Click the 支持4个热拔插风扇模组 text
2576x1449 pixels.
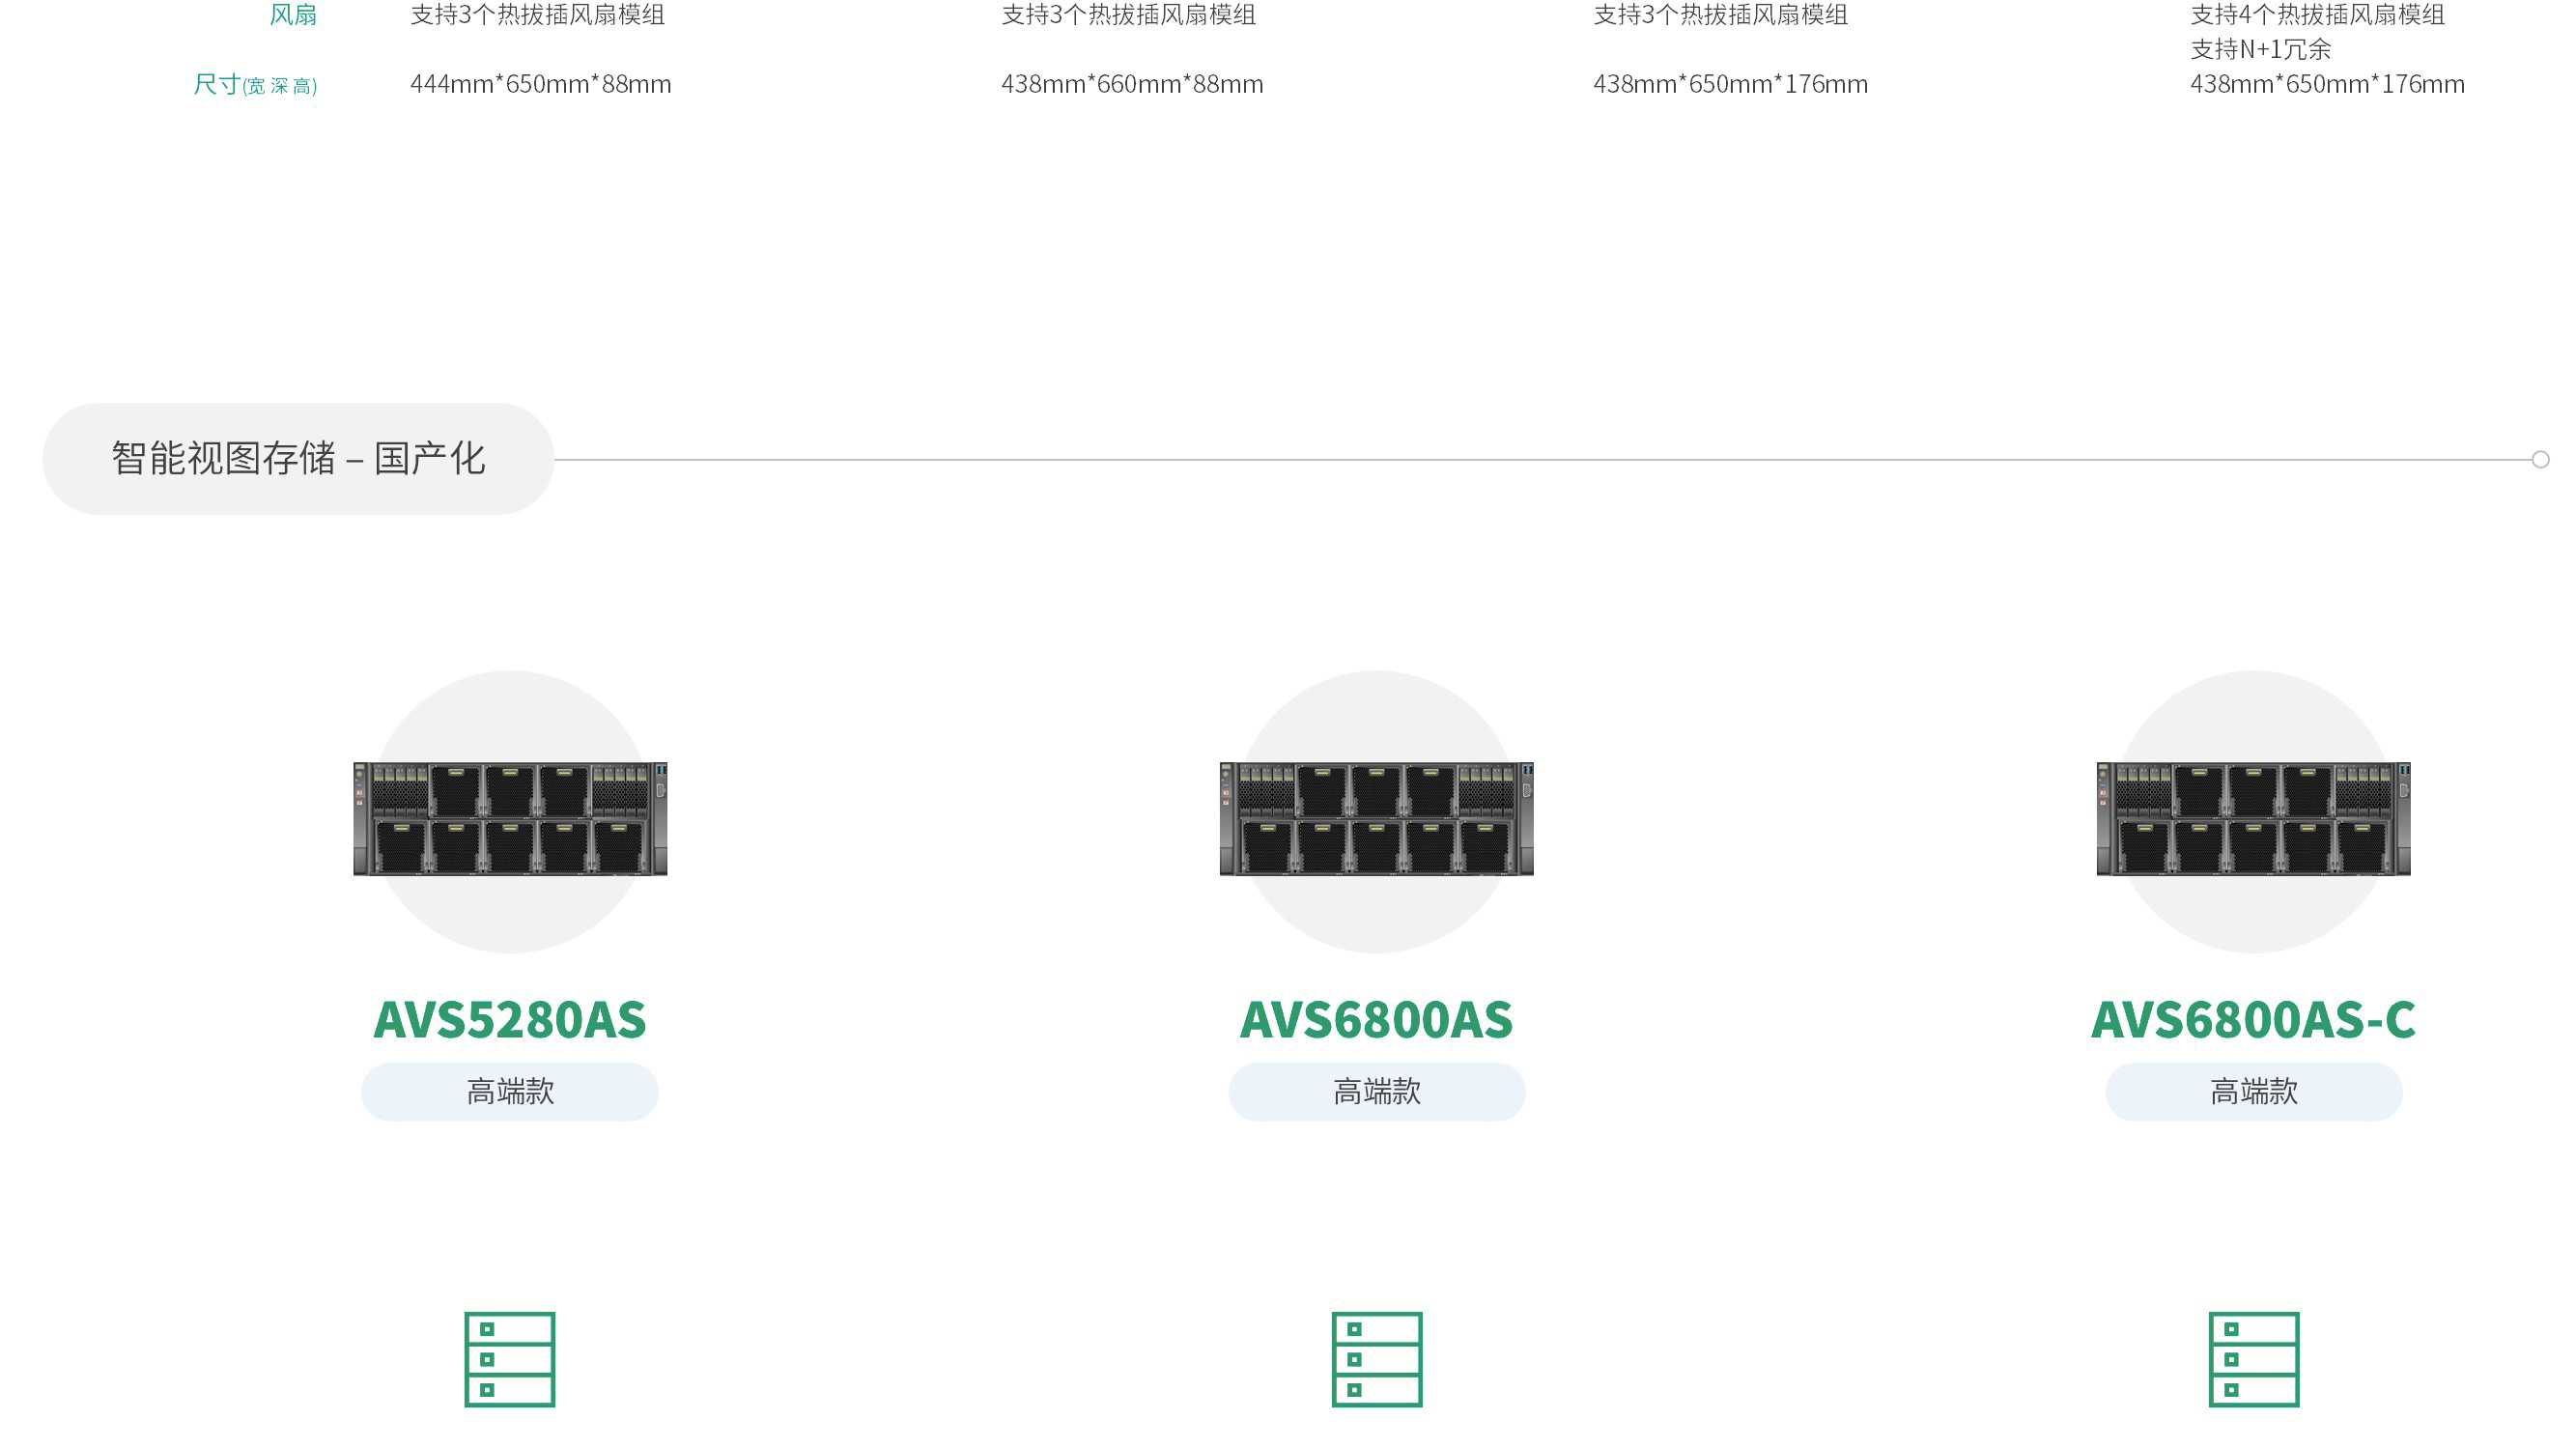2317,15
